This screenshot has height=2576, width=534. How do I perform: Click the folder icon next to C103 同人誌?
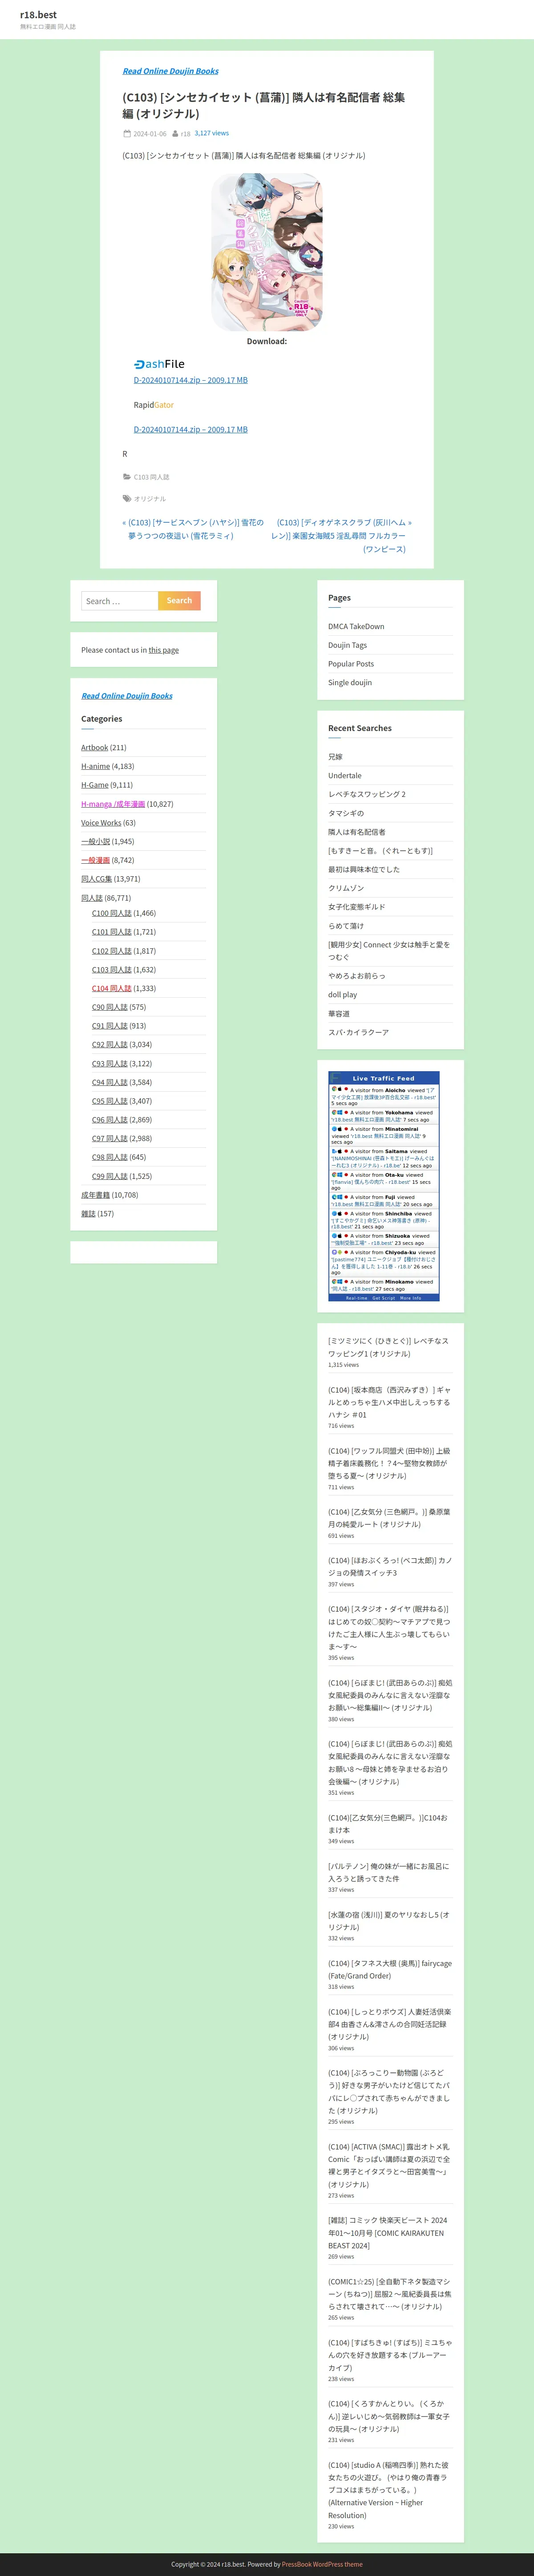pos(127,477)
